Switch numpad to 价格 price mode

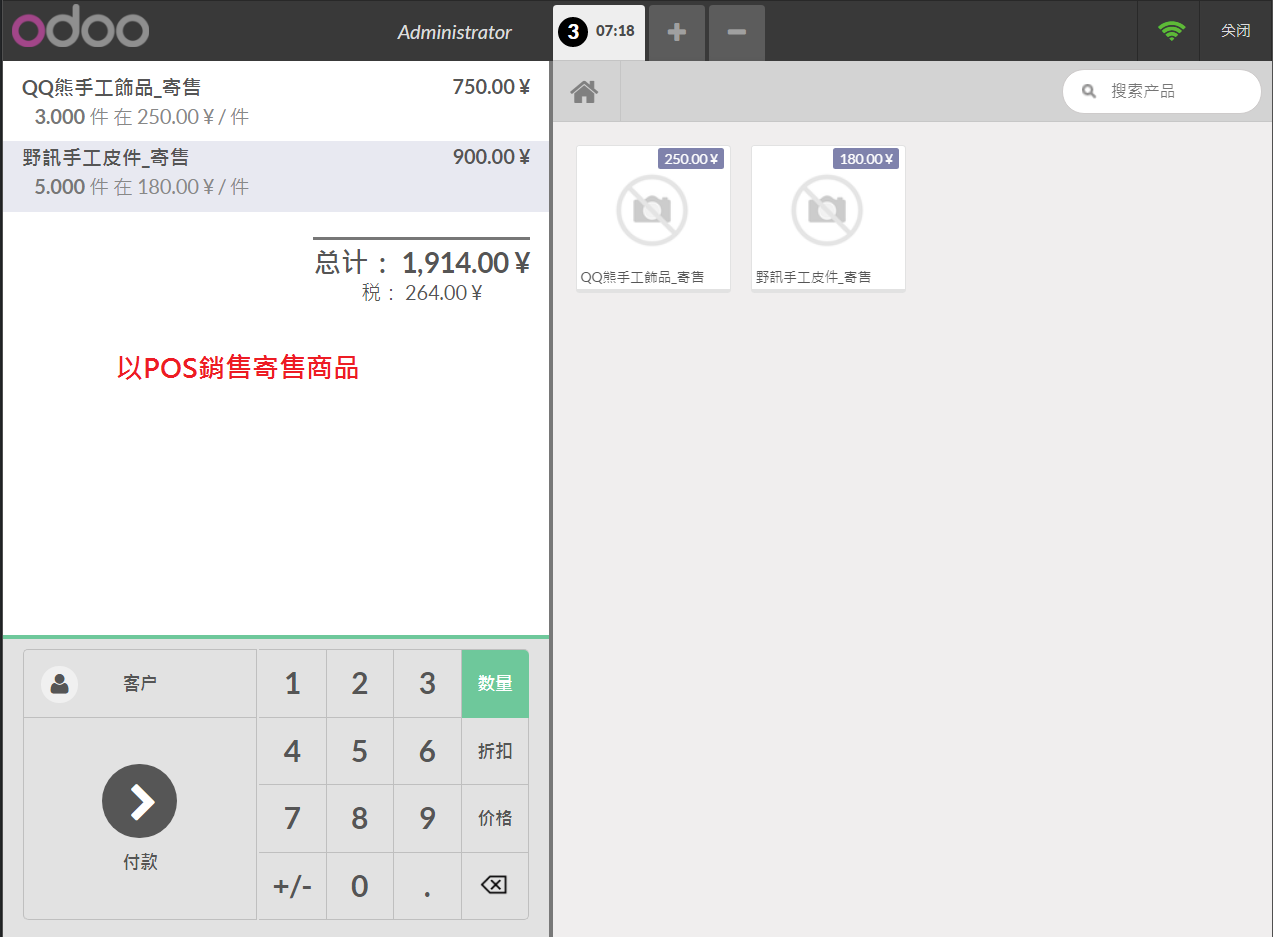click(495, 818)
